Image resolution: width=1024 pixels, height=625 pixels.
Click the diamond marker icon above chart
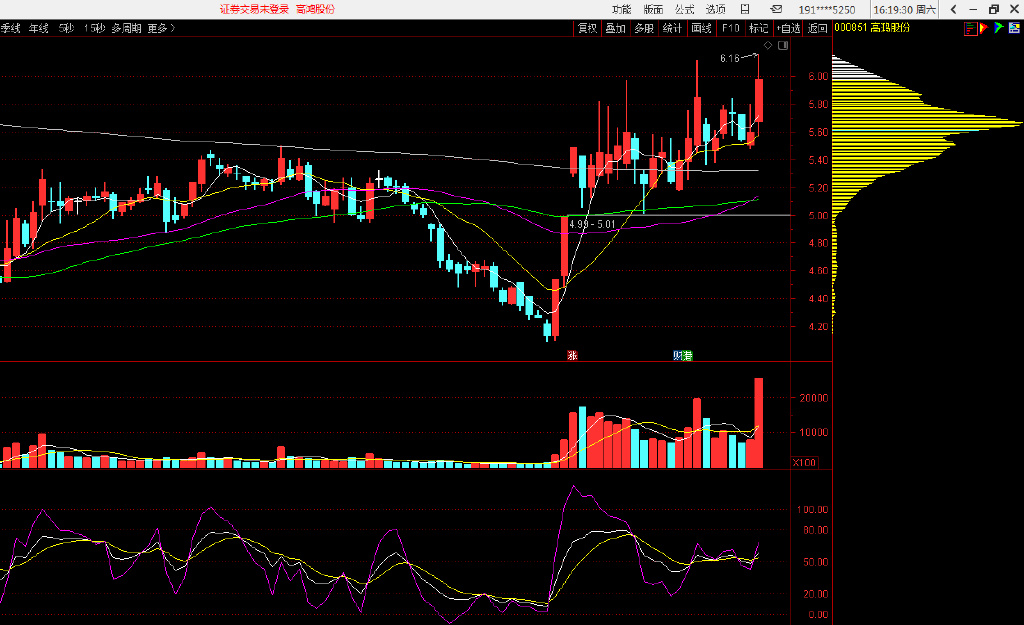click(768, 45)
